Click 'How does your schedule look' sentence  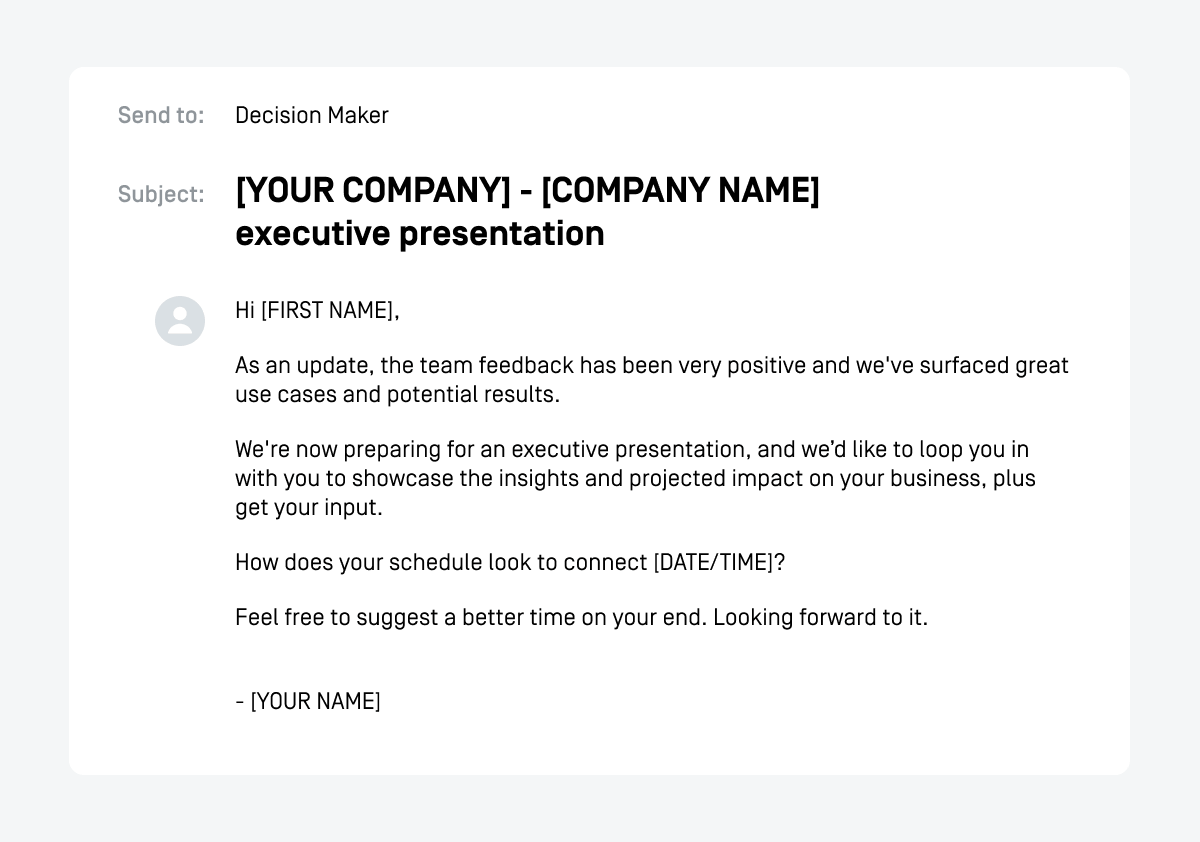point(510,562)
